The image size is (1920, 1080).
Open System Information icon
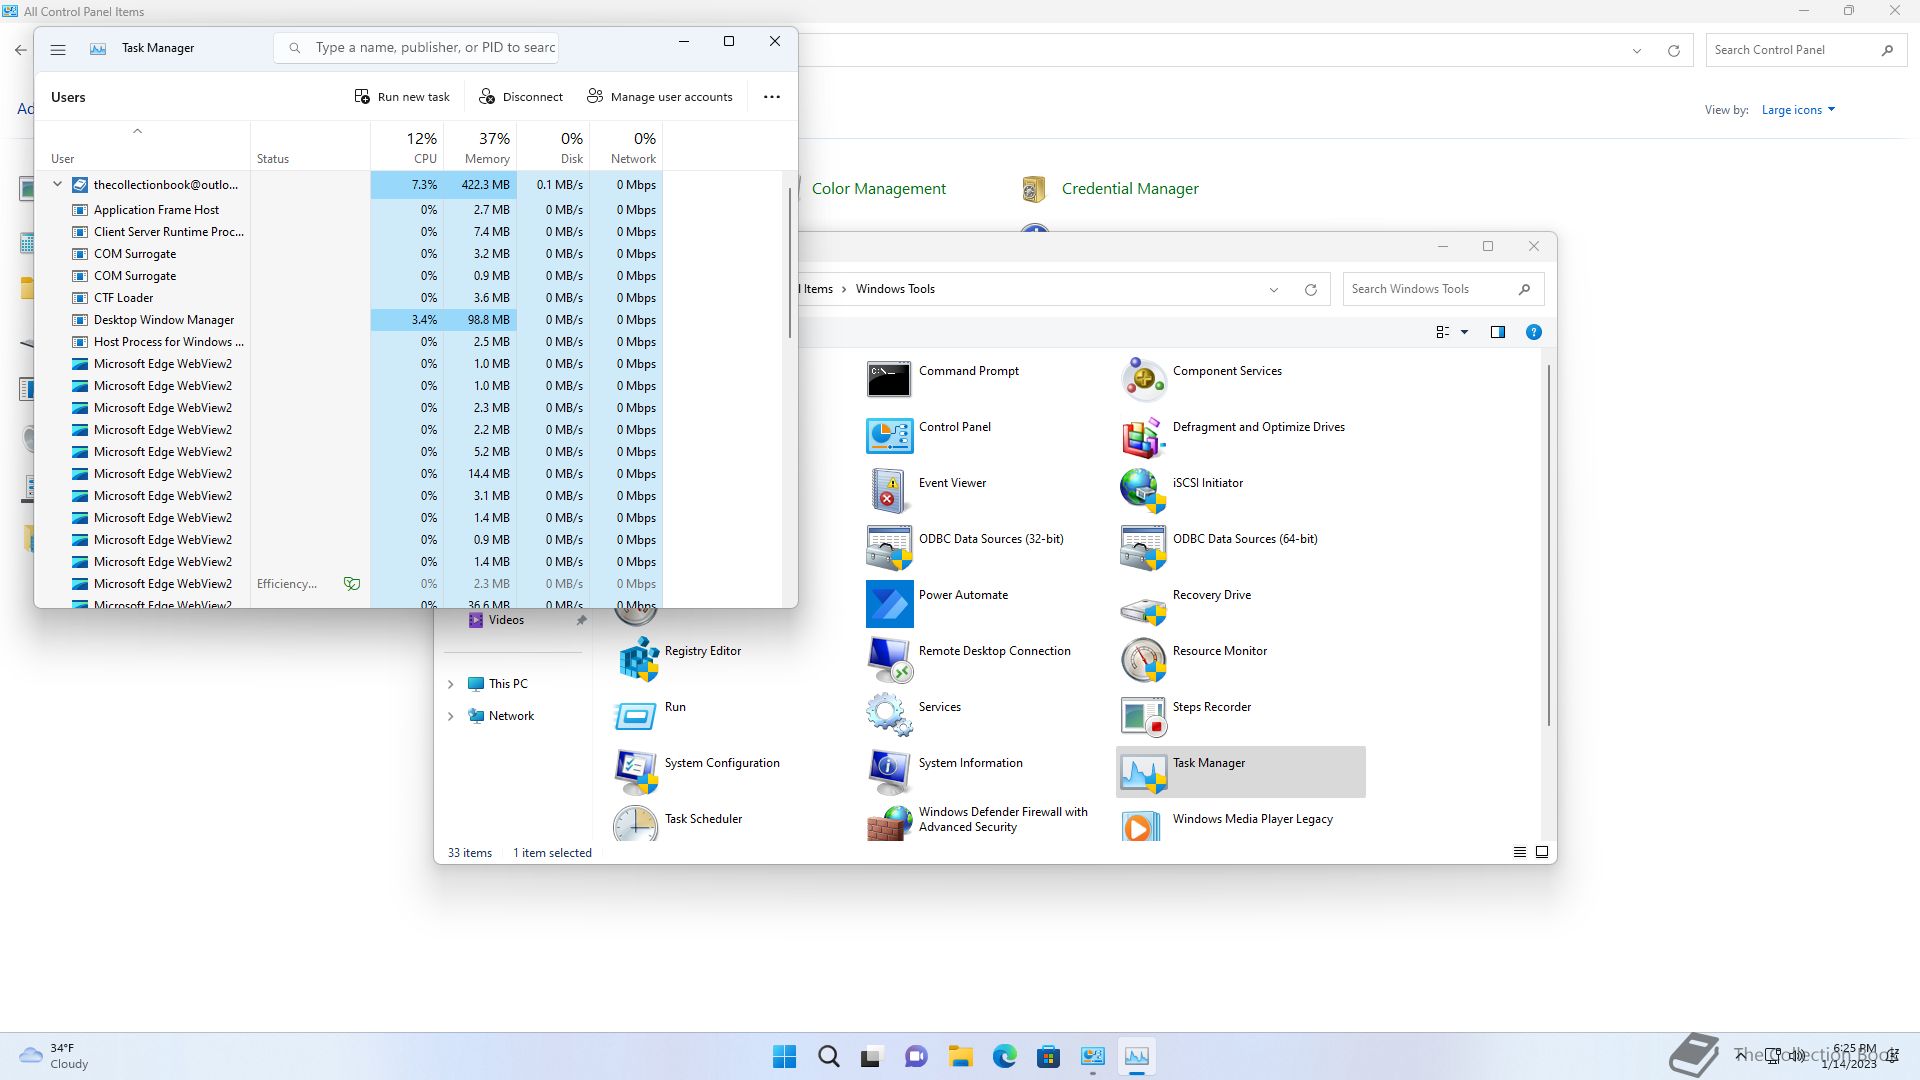[889, 771]
